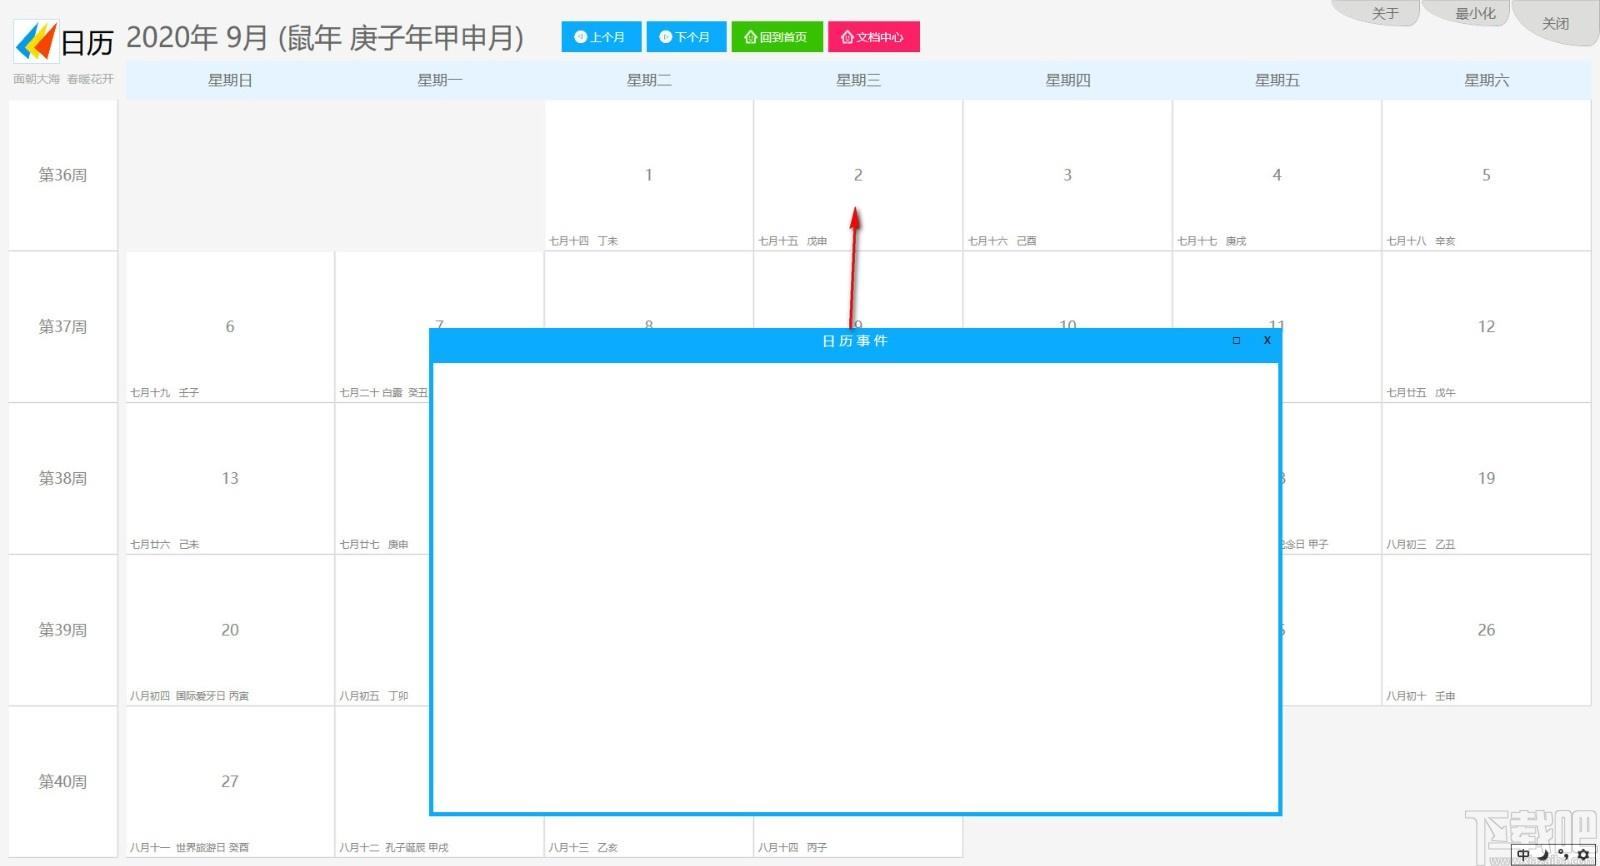Select date cell 12 on Saturday
Screen dimensions: 1600x866
coord(1486,327)
